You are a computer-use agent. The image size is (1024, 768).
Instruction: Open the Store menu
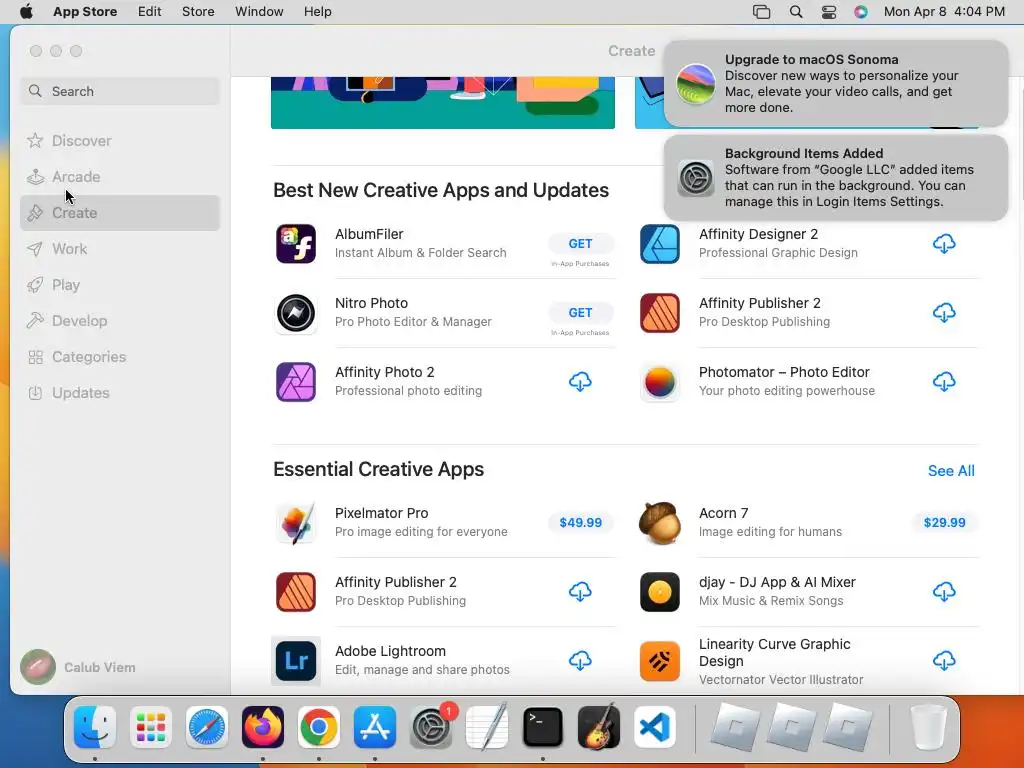pos(198,12)
